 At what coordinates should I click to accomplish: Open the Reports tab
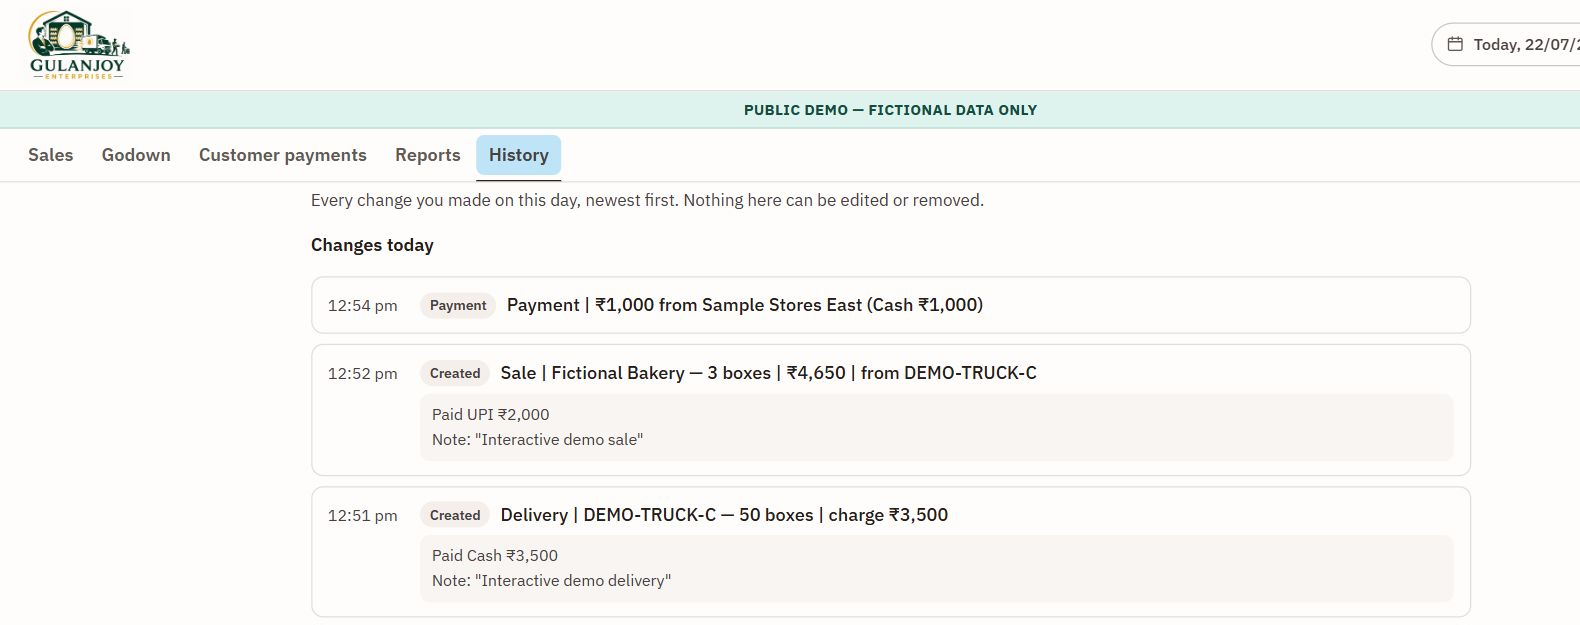428,155
